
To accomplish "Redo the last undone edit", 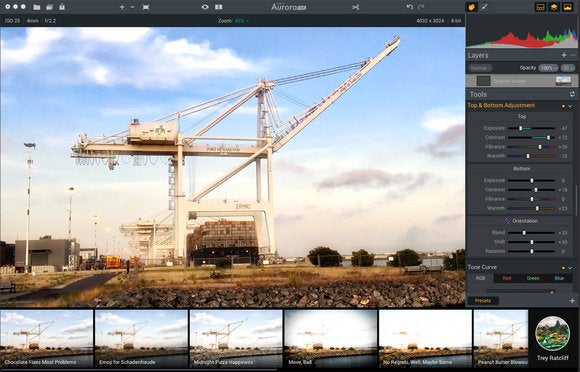I will [x=421, y=7].
